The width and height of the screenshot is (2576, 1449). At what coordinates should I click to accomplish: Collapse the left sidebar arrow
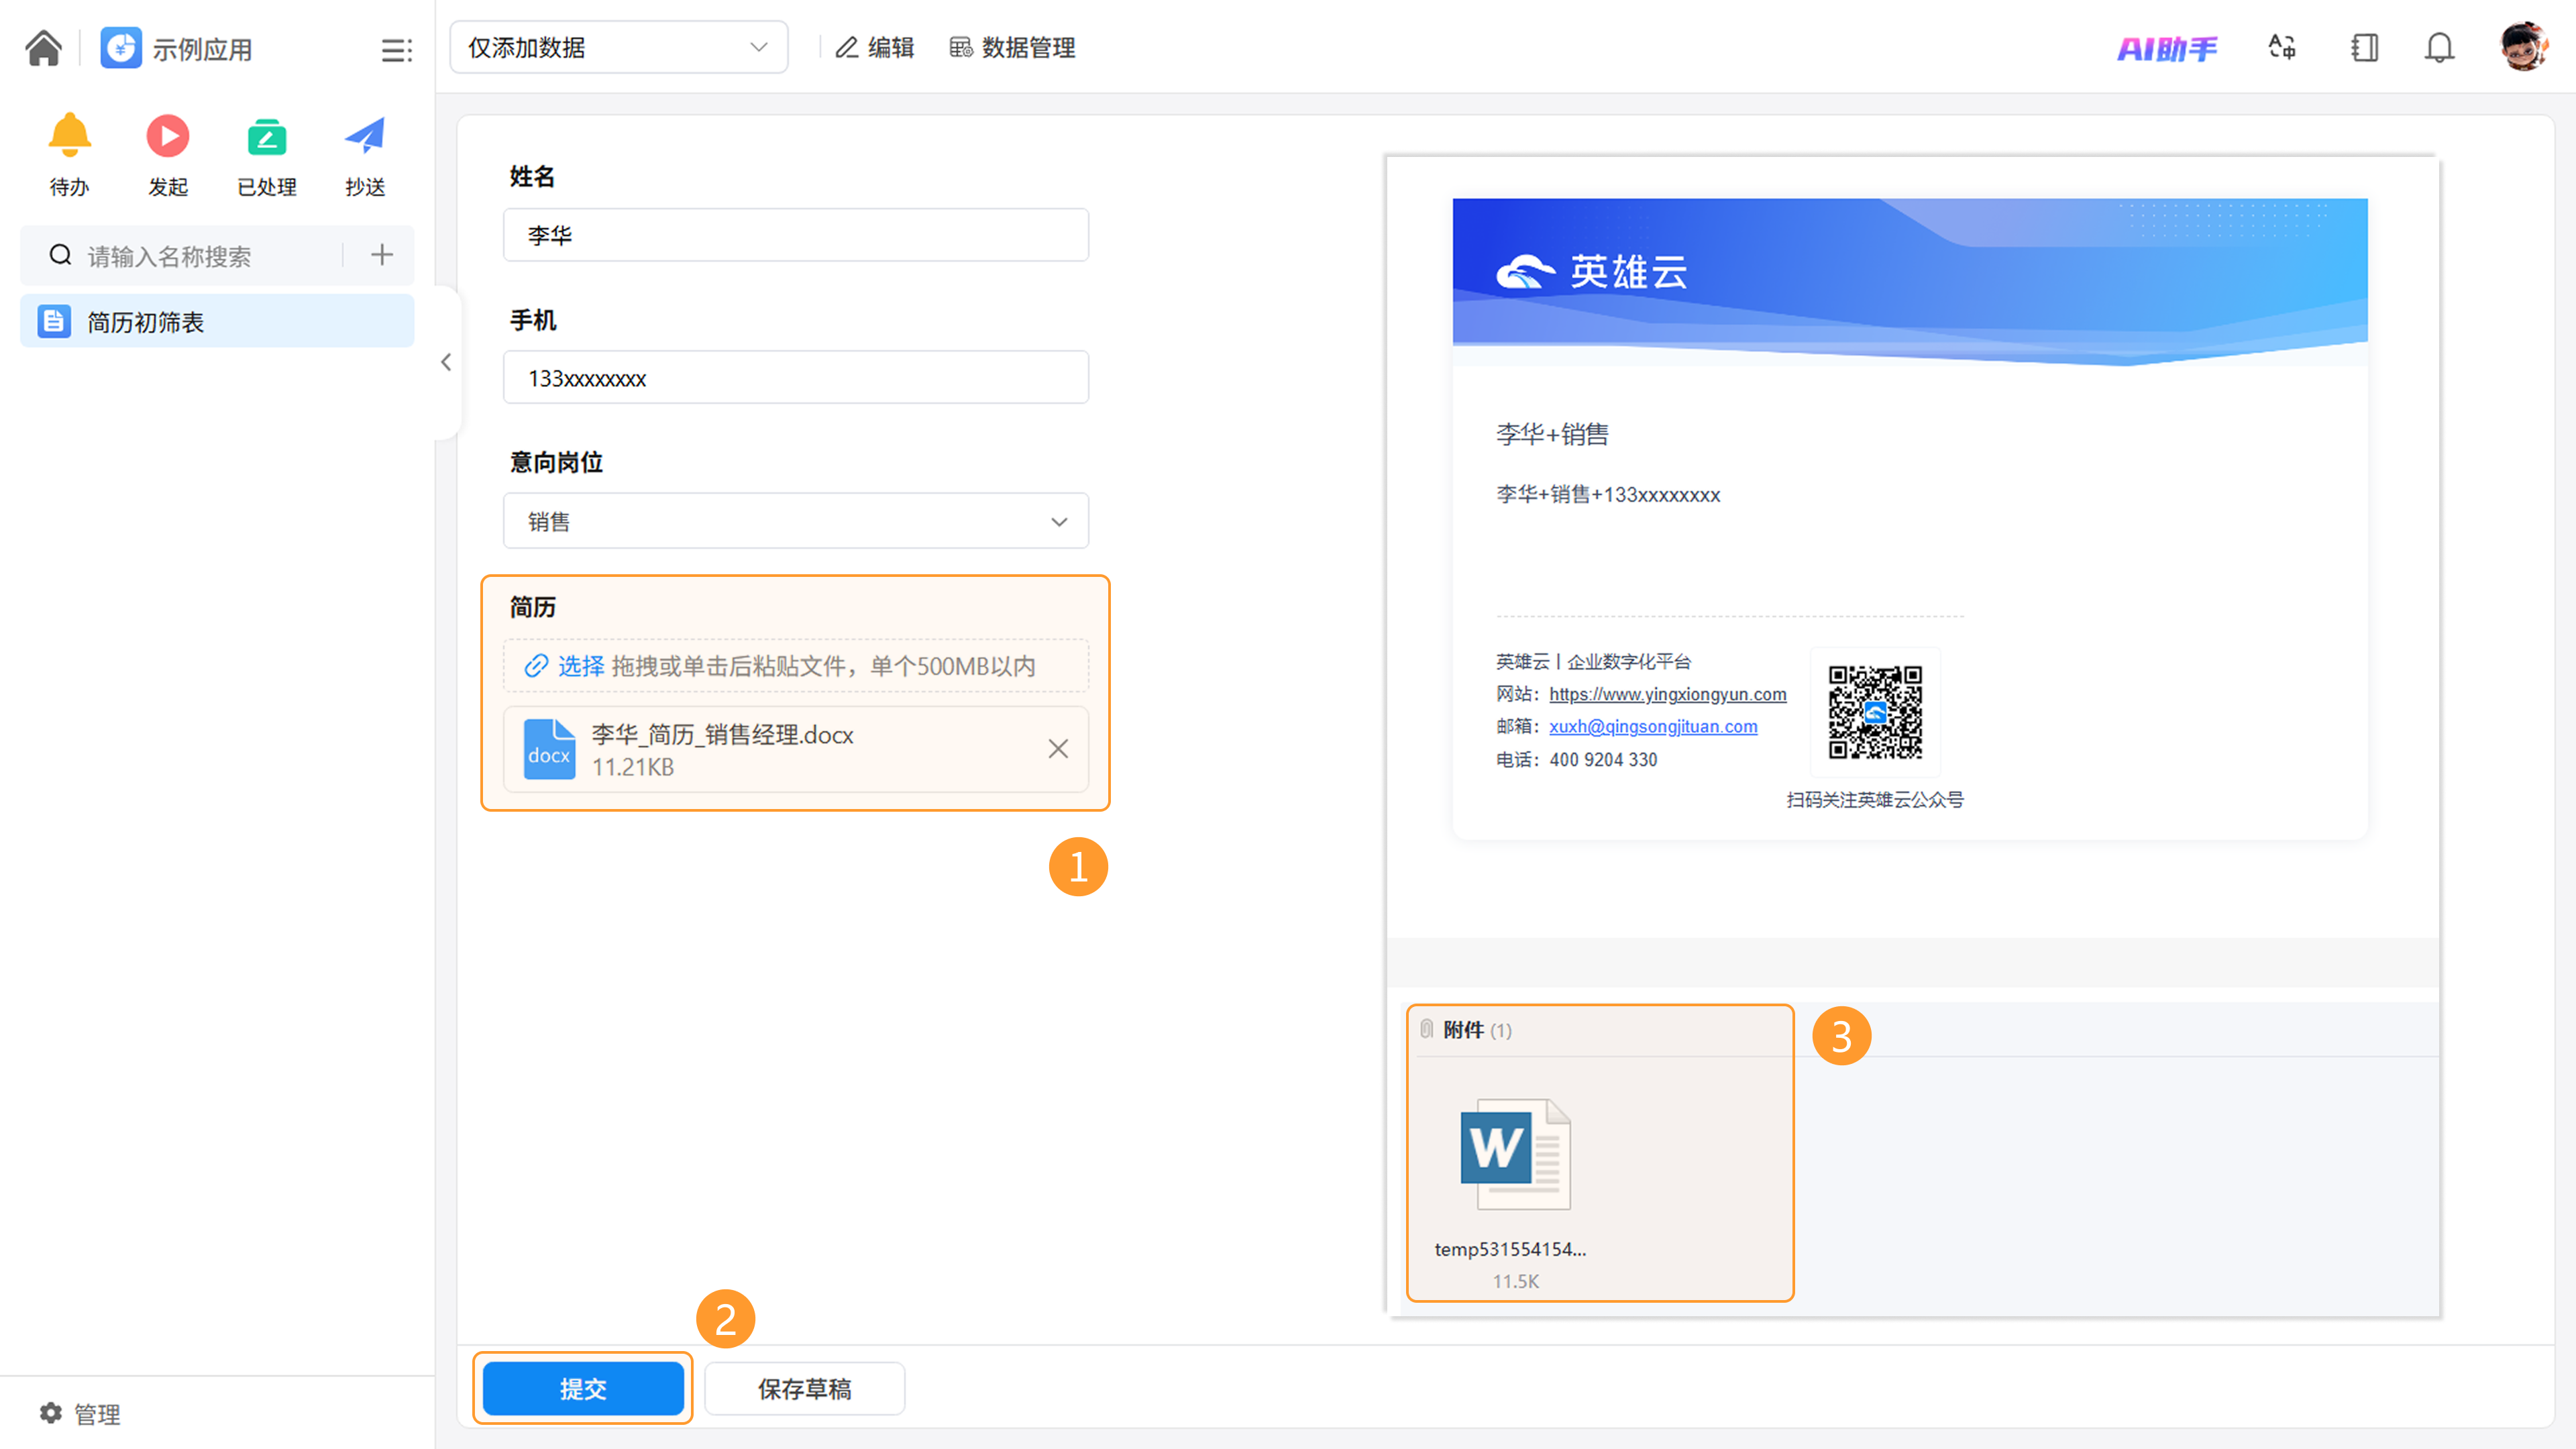click(x=446, y=362)
